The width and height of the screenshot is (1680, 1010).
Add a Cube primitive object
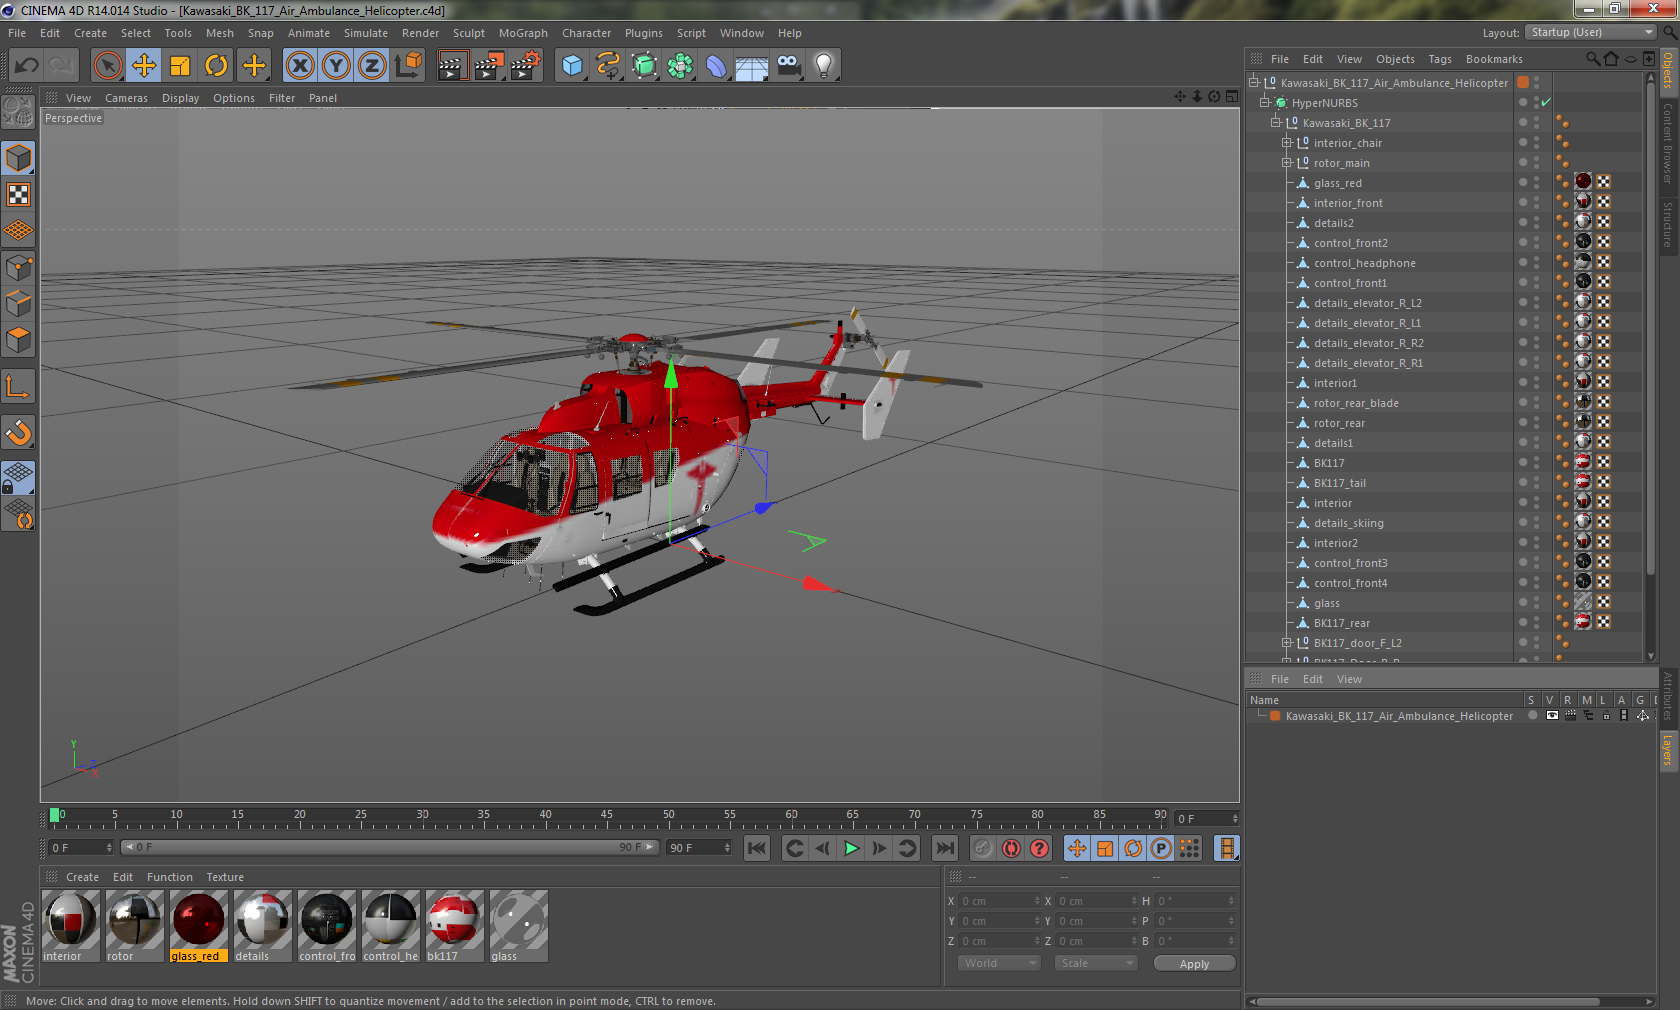tap(572, 66)
